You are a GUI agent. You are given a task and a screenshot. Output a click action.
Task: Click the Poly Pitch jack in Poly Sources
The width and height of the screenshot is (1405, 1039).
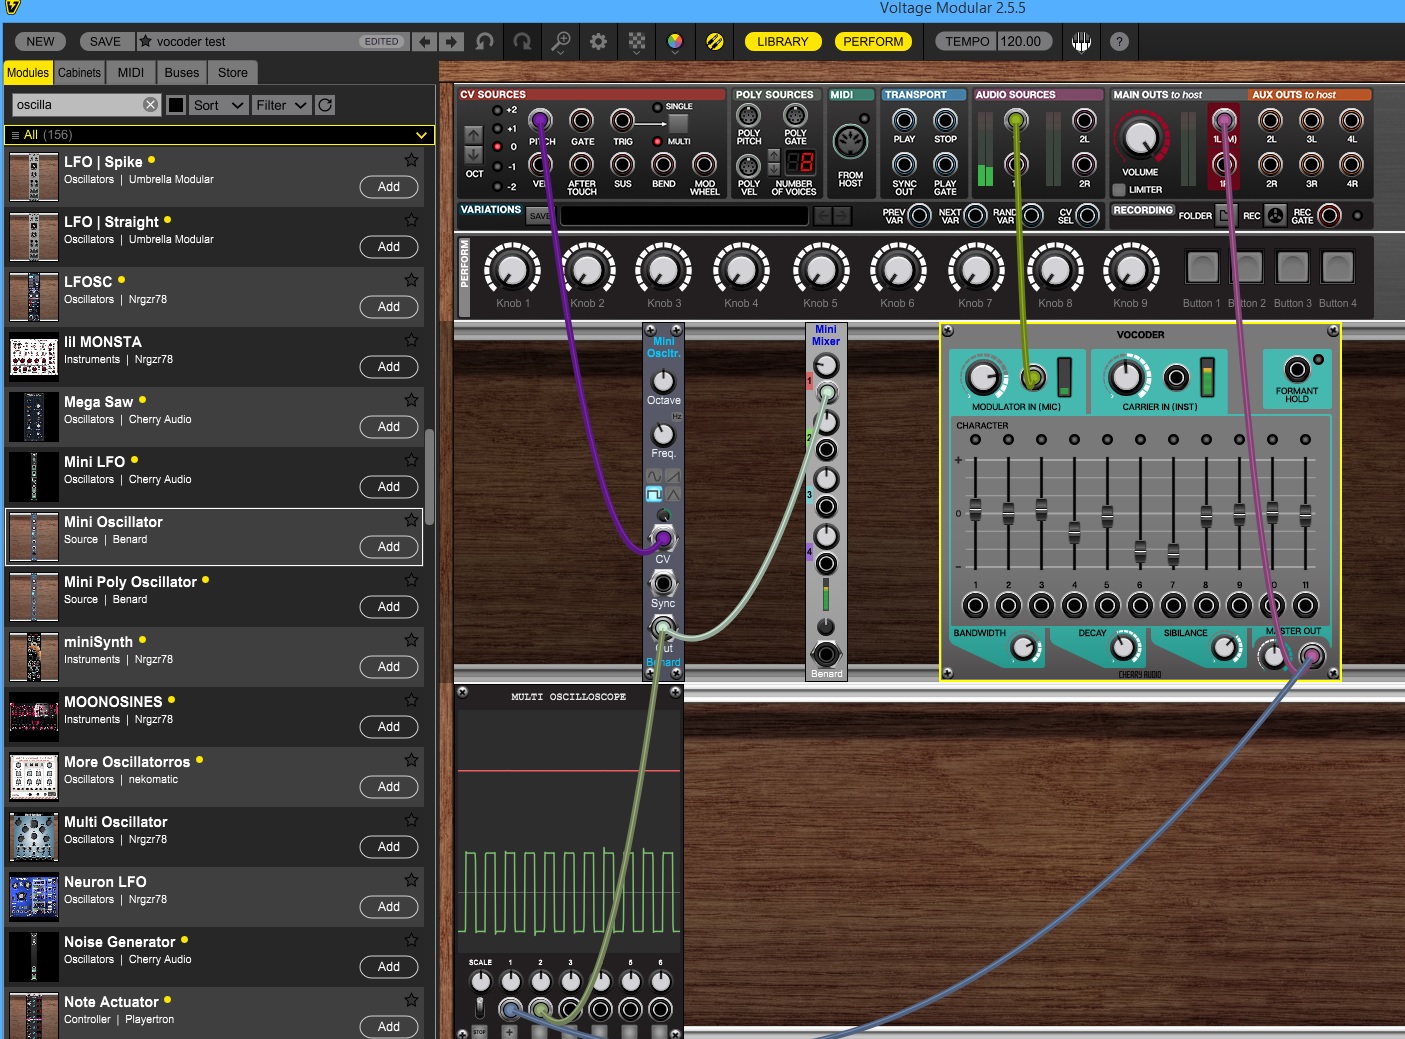[x=748, y=116]
